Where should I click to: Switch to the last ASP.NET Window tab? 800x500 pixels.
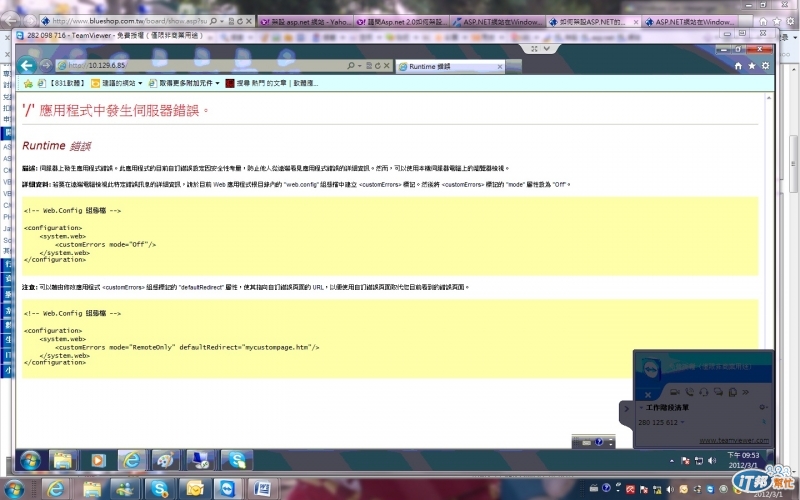(x=690, y=21)
